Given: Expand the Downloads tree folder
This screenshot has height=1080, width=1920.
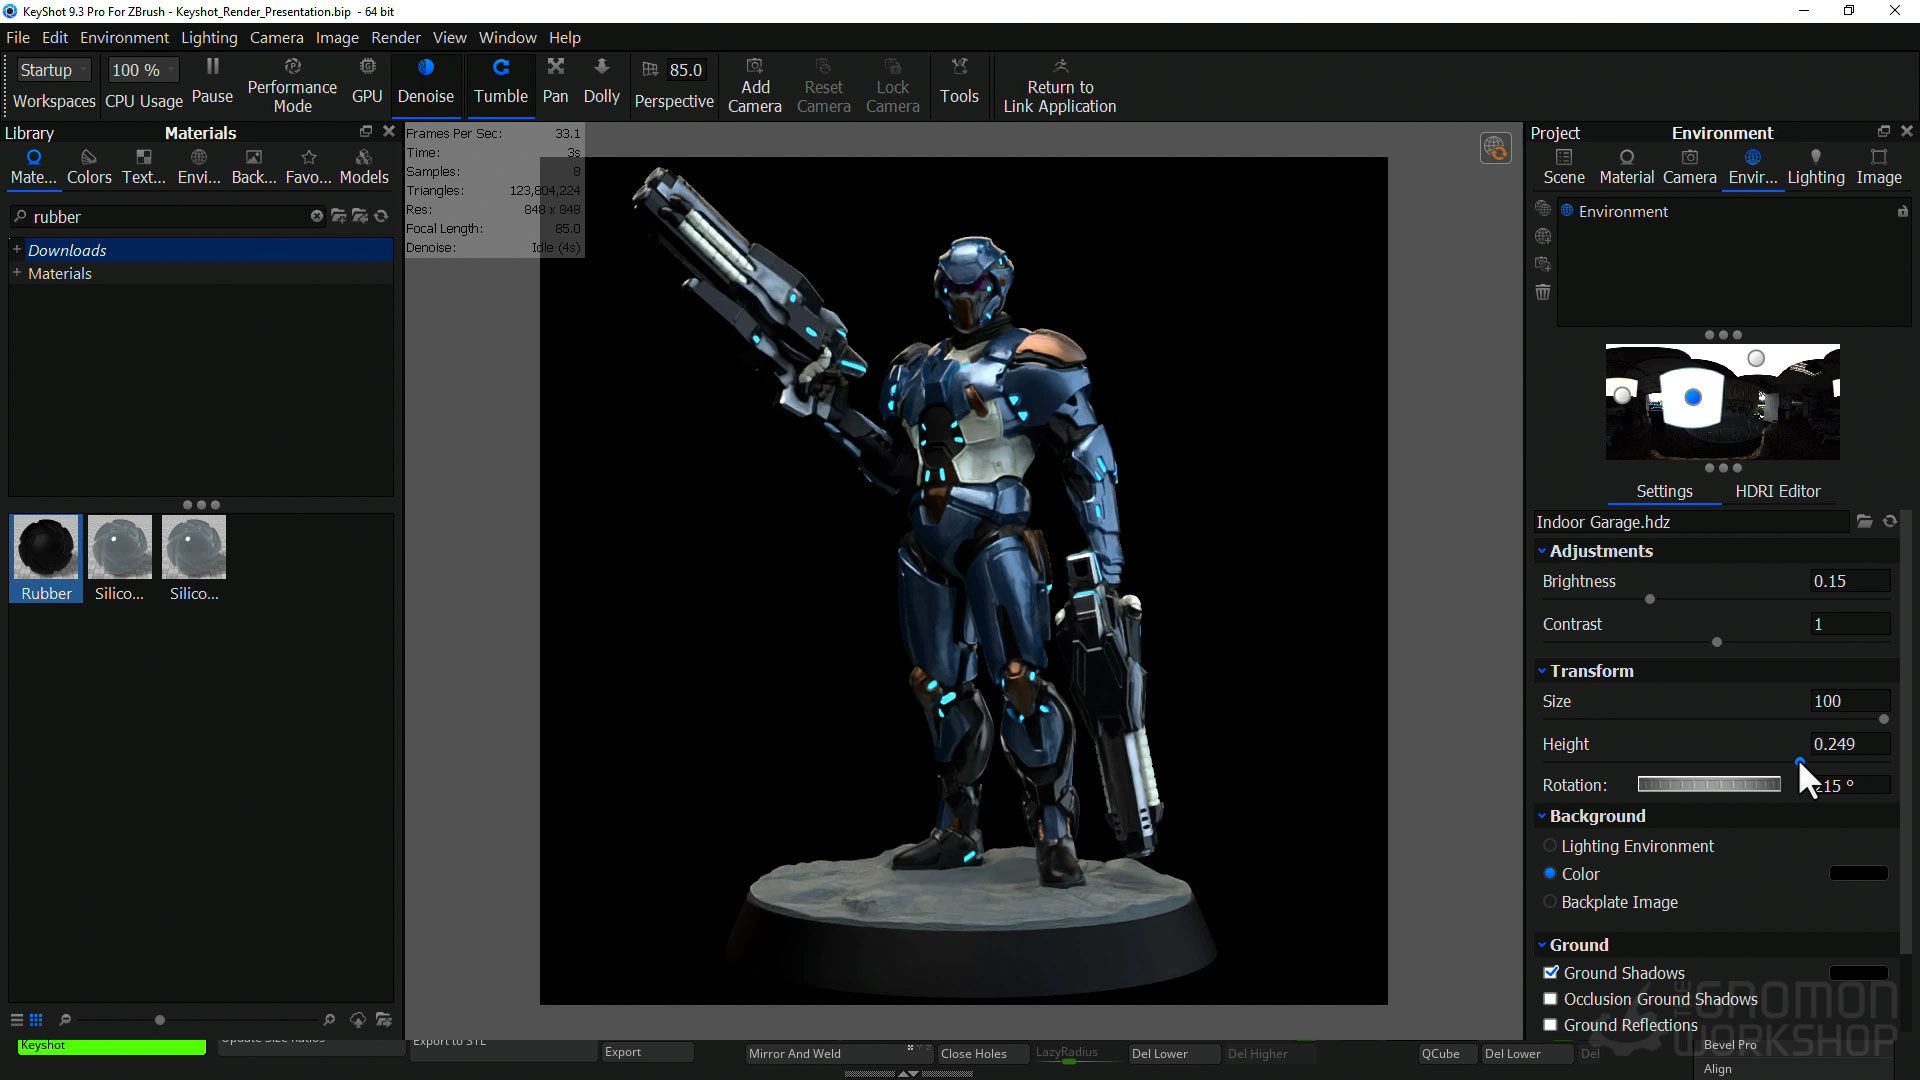Looking at the screenshot, I should pyautogui.click(x=17, y=250).
